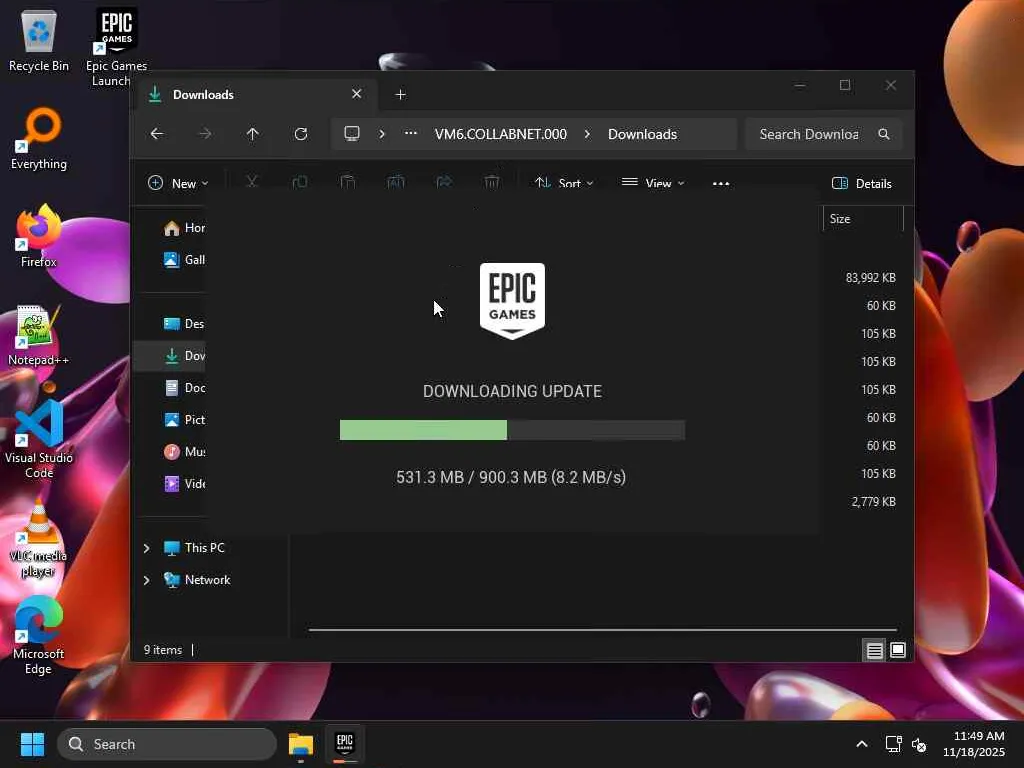Click the Size column header

[863, 219]
